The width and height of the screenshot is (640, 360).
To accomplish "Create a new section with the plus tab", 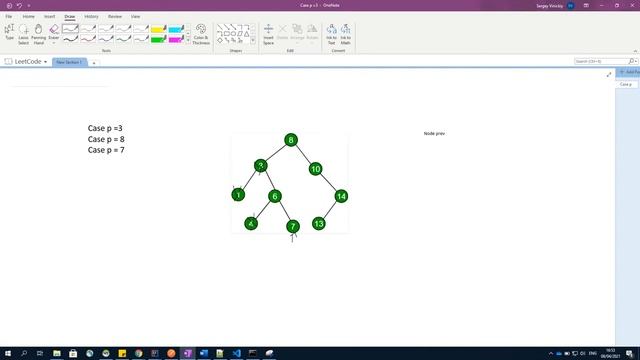I will [x=94, y=63].
